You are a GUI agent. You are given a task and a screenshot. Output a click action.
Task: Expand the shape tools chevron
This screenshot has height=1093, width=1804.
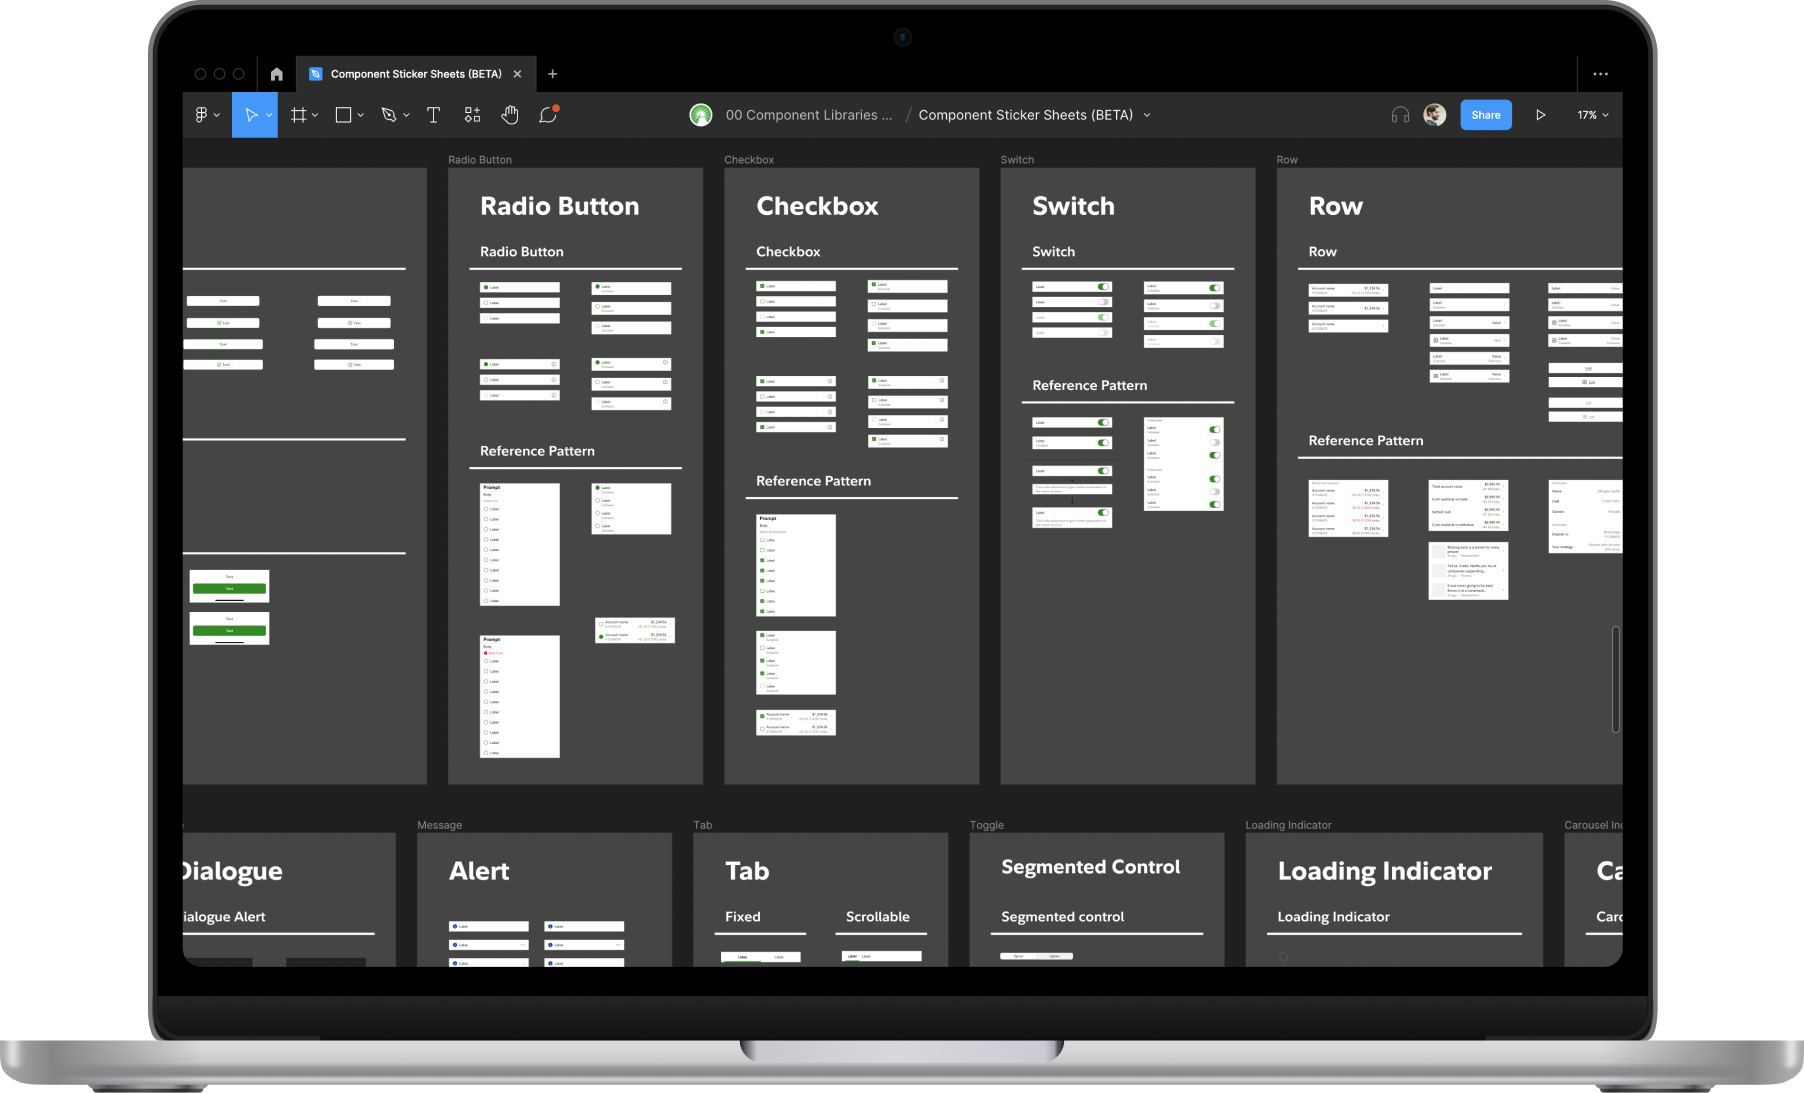click(360, 115)
